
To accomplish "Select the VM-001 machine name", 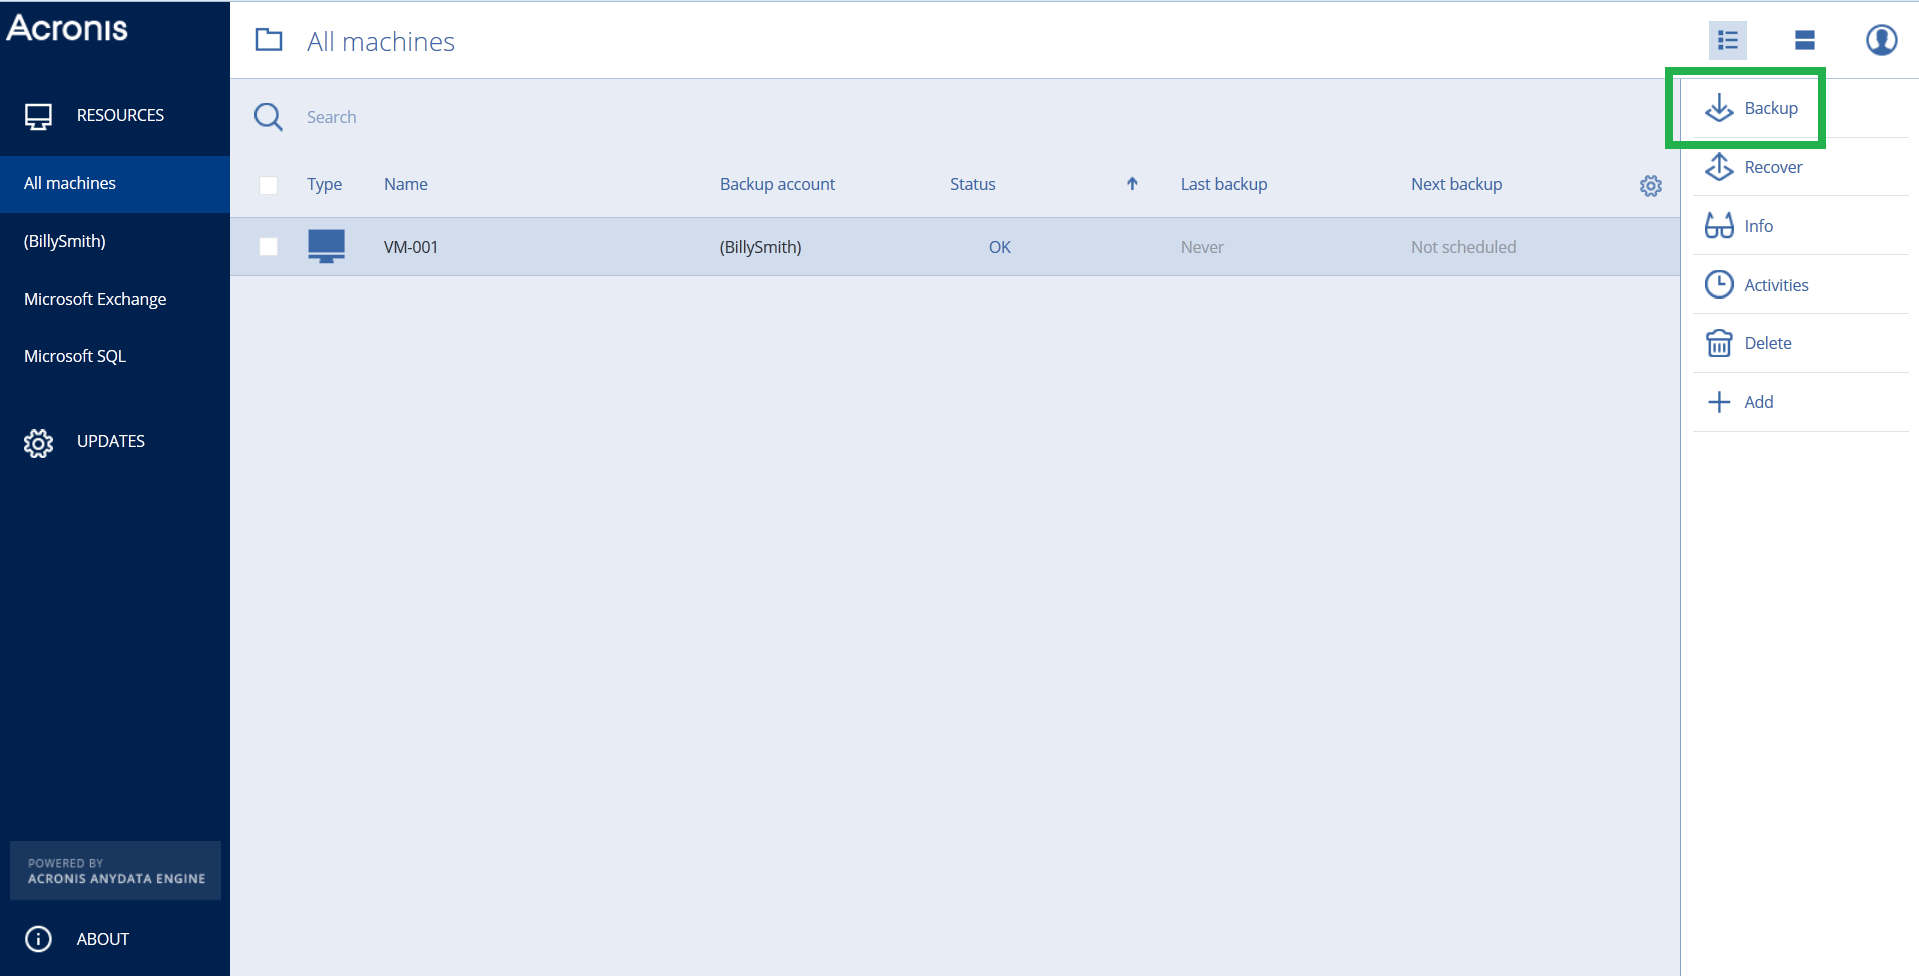I will tap(411, 247).
